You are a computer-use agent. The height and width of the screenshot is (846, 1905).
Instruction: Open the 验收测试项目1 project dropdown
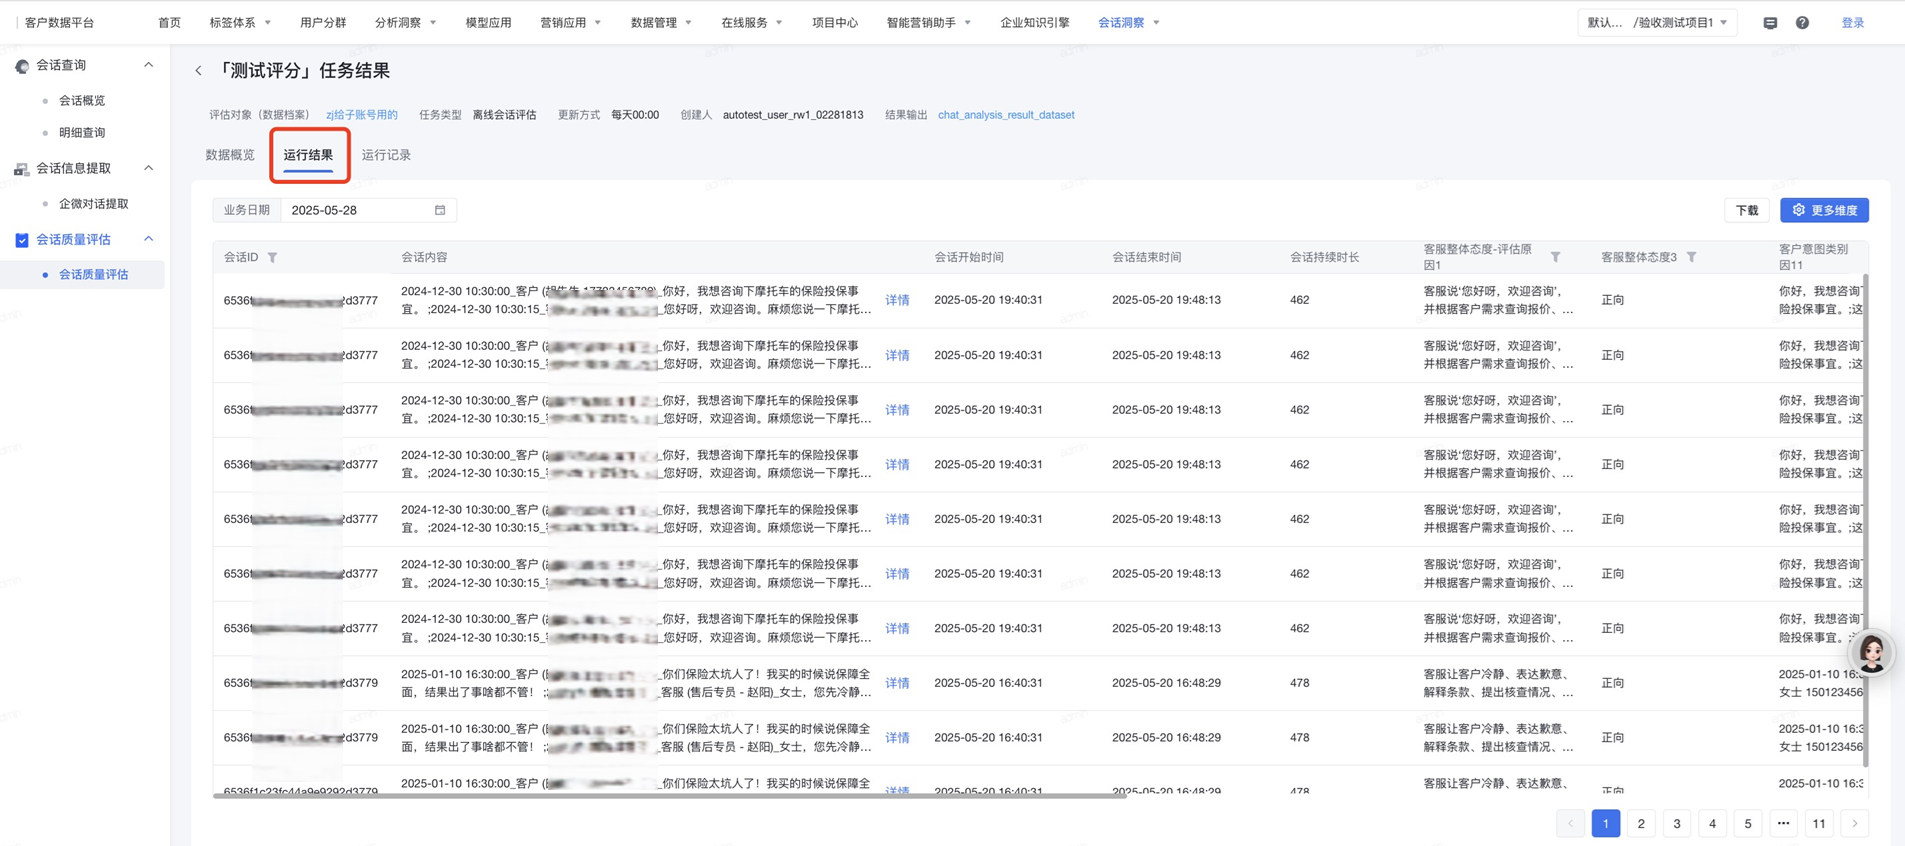pos(1657,23)
